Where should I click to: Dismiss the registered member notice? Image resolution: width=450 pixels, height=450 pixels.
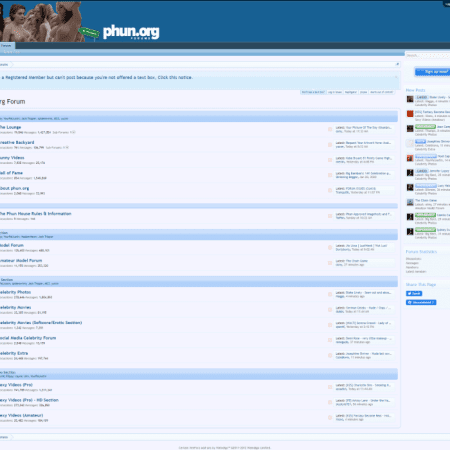click(396, 77)
